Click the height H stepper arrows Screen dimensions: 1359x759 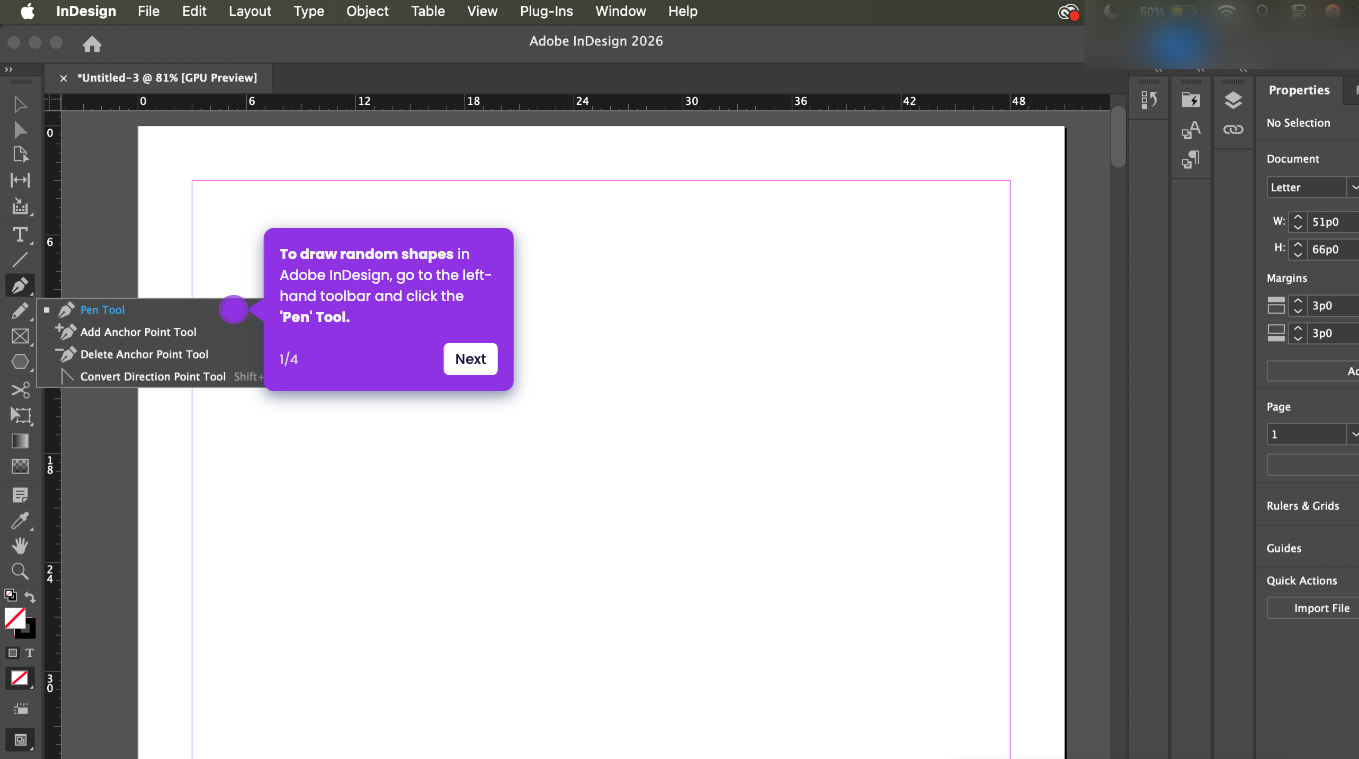[1297, 248]
